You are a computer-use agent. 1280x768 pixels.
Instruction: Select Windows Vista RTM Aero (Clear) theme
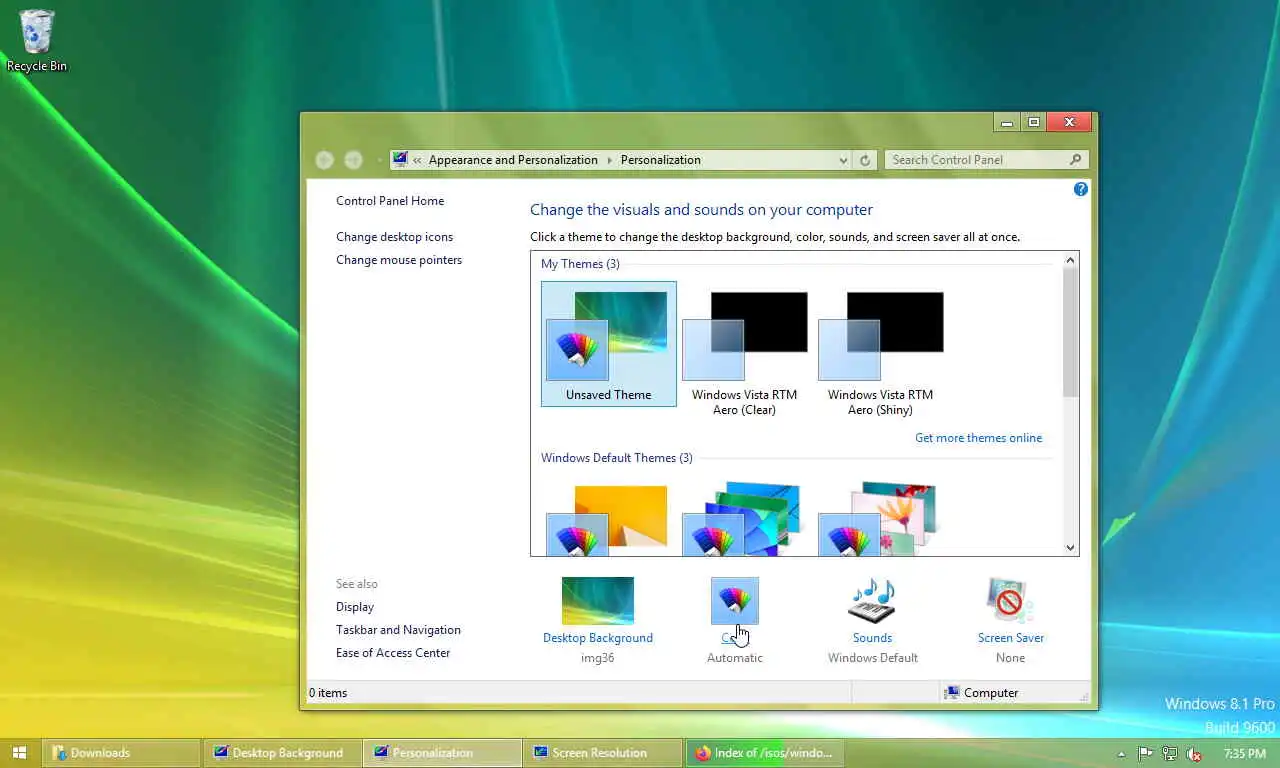point(745,351)
